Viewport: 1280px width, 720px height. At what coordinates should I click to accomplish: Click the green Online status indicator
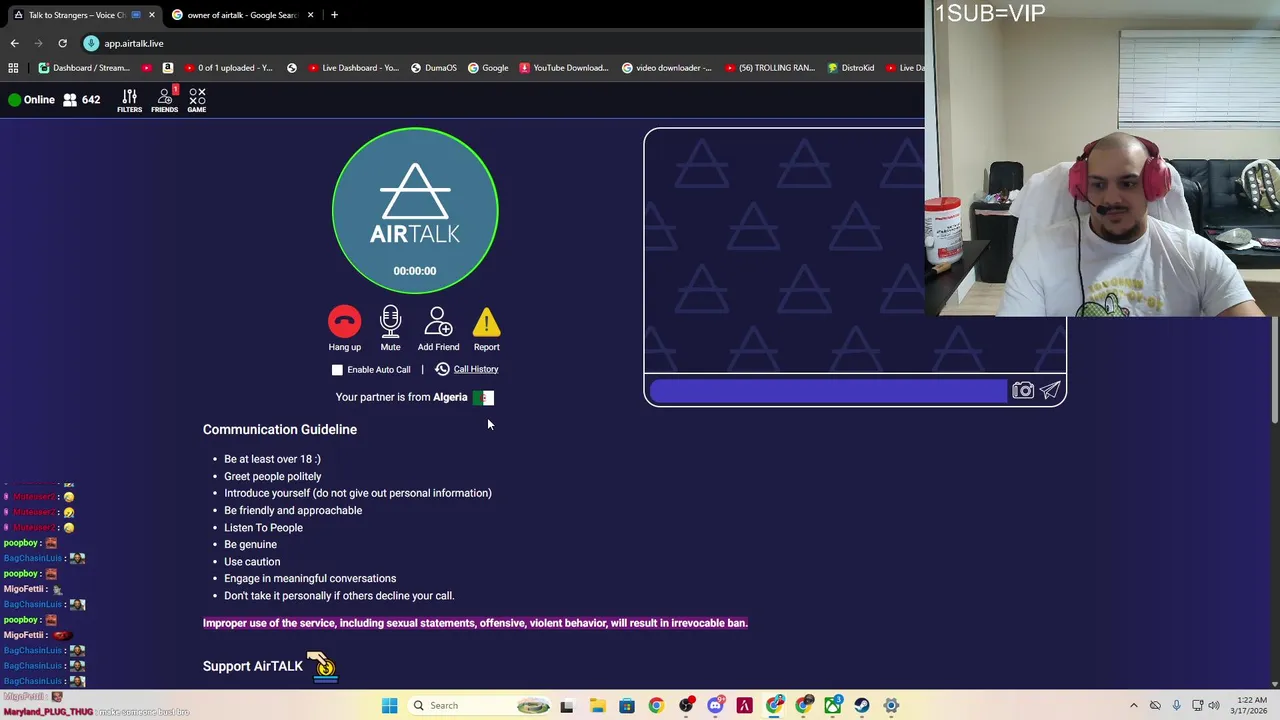tap(31, 100)
